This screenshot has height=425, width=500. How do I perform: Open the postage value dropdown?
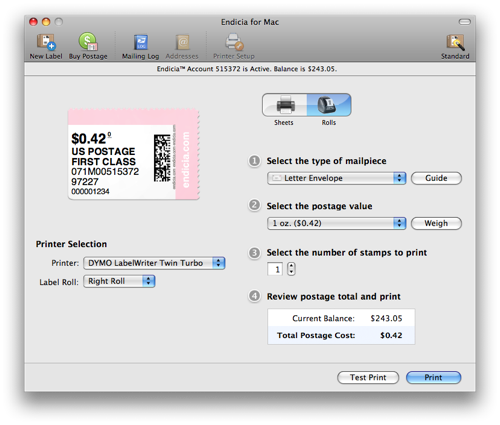click(x=336, y=223)
